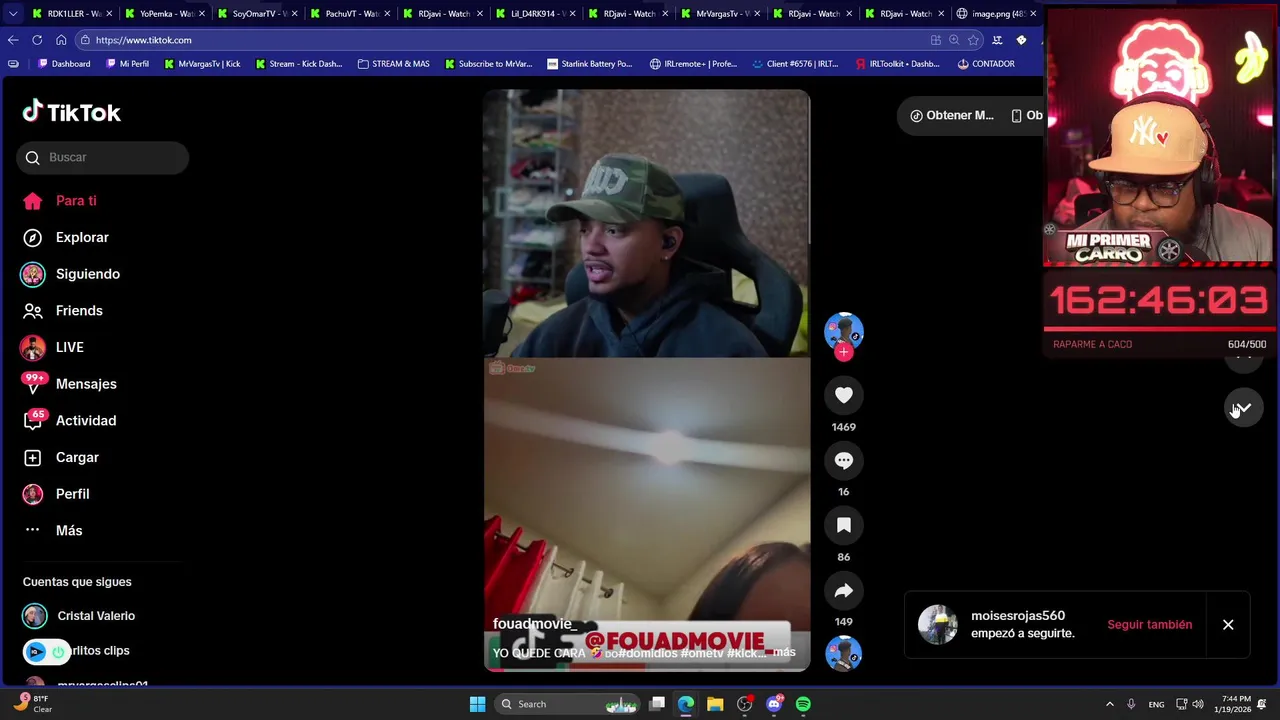The image size is (1280, 720).
Task: Open the Dashboard bookmark
Action: coord(64,64)
